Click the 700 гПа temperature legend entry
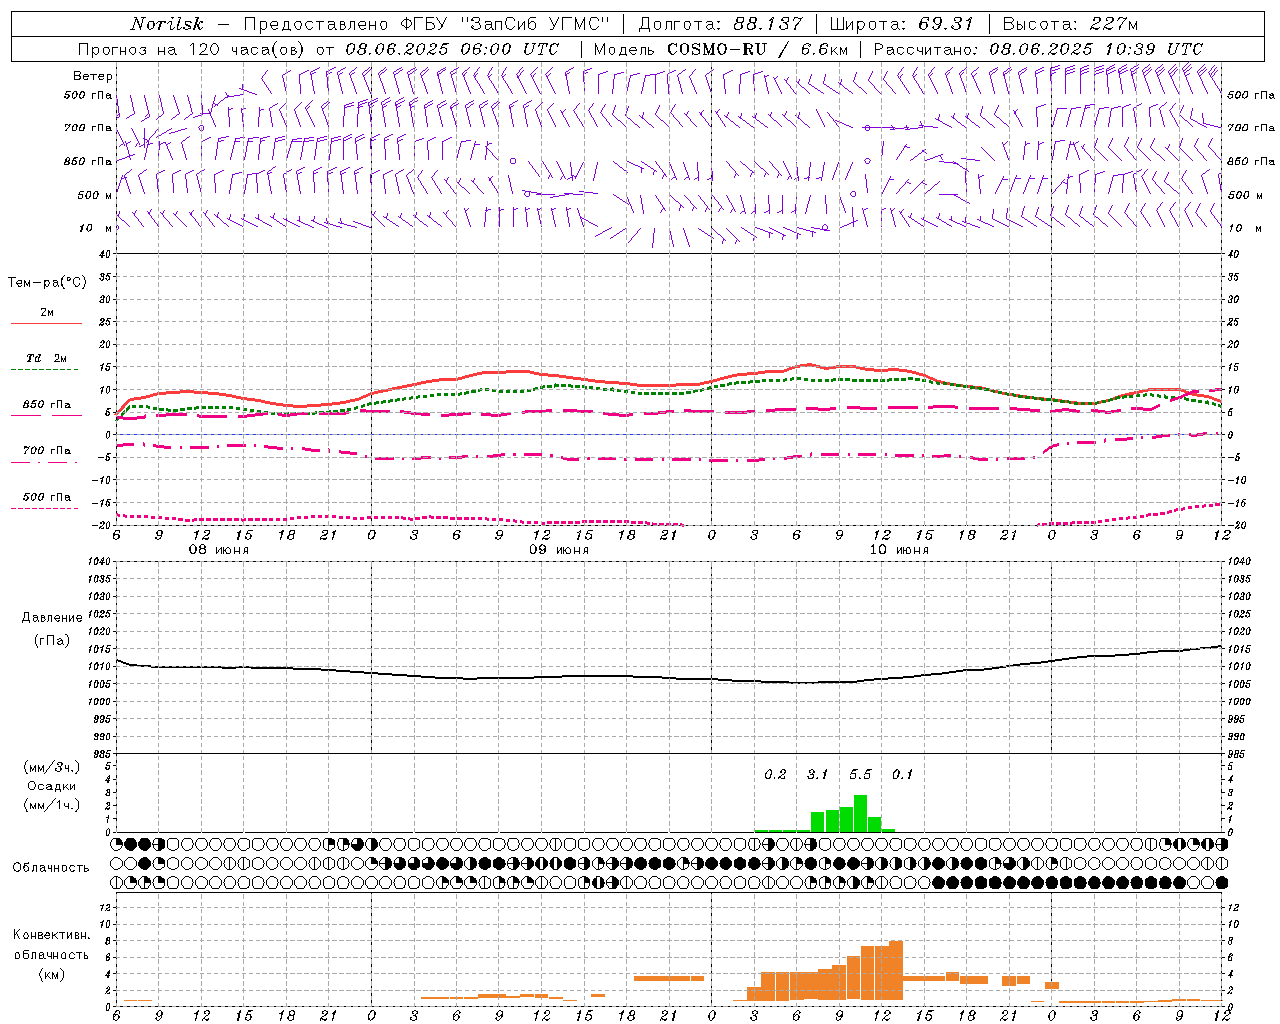The image size is (1280, 1024). [47, 451]
